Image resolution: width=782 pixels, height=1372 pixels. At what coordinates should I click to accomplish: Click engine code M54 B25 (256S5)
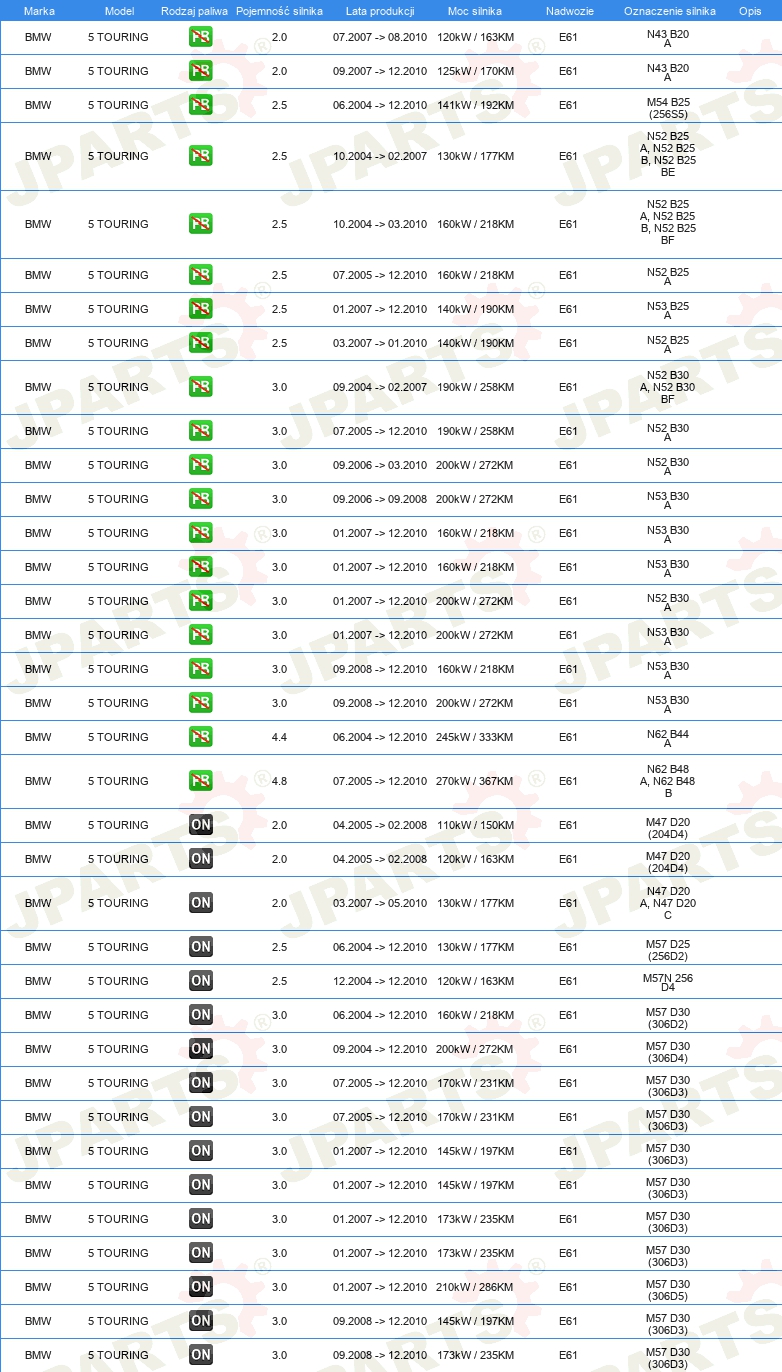(x=668, y=108)
